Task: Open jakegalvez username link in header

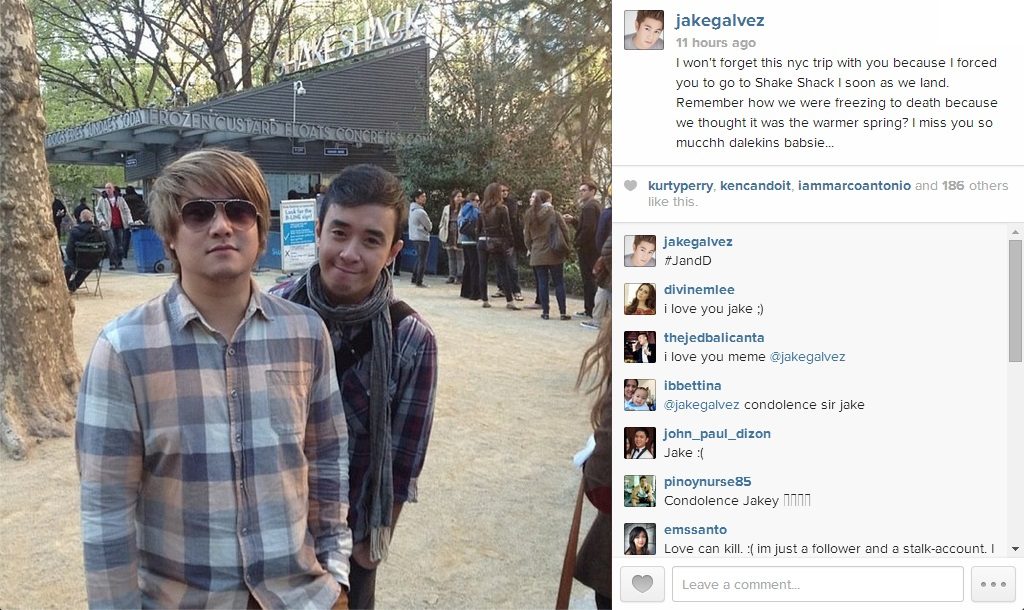Action: 720,21
